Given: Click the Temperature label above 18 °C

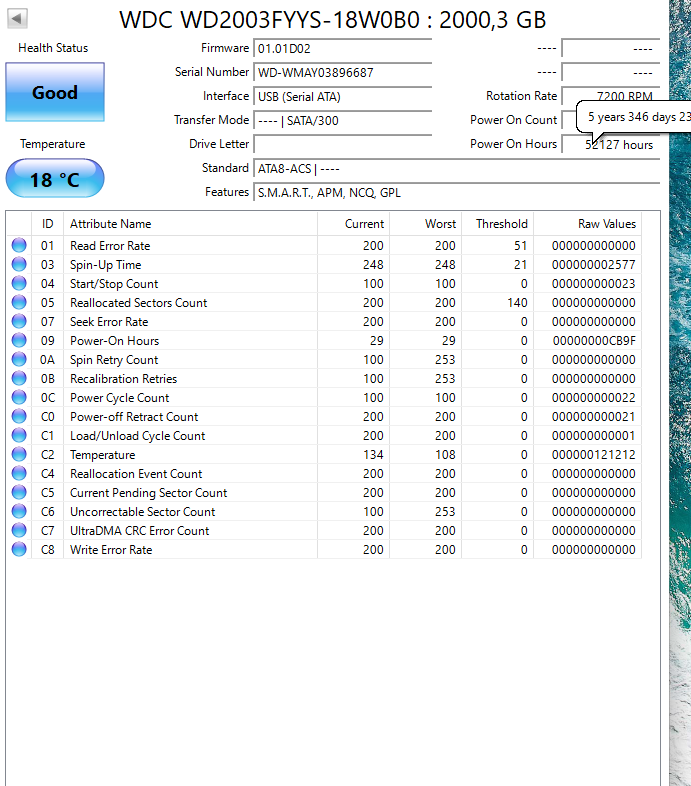Looking at the screenshot, I should tap(53, 144).
